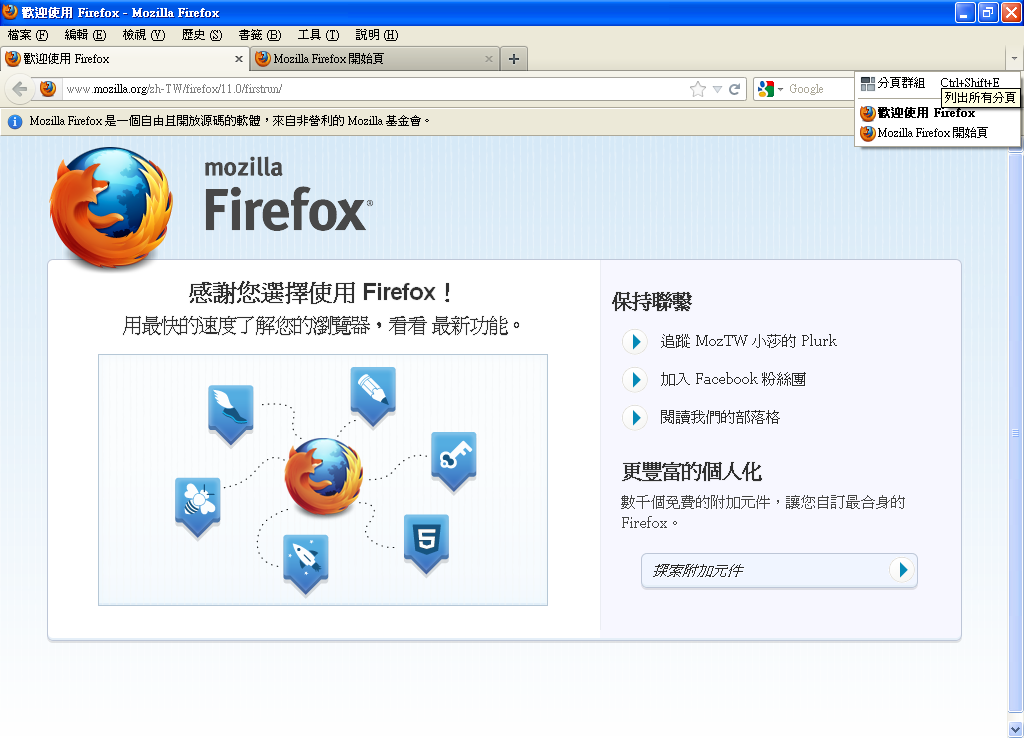The height and width of the screenshot is (738, 1024).
Task: Select the 歡迎使用 Firefox tab
Action: click(x=124, y=59)
